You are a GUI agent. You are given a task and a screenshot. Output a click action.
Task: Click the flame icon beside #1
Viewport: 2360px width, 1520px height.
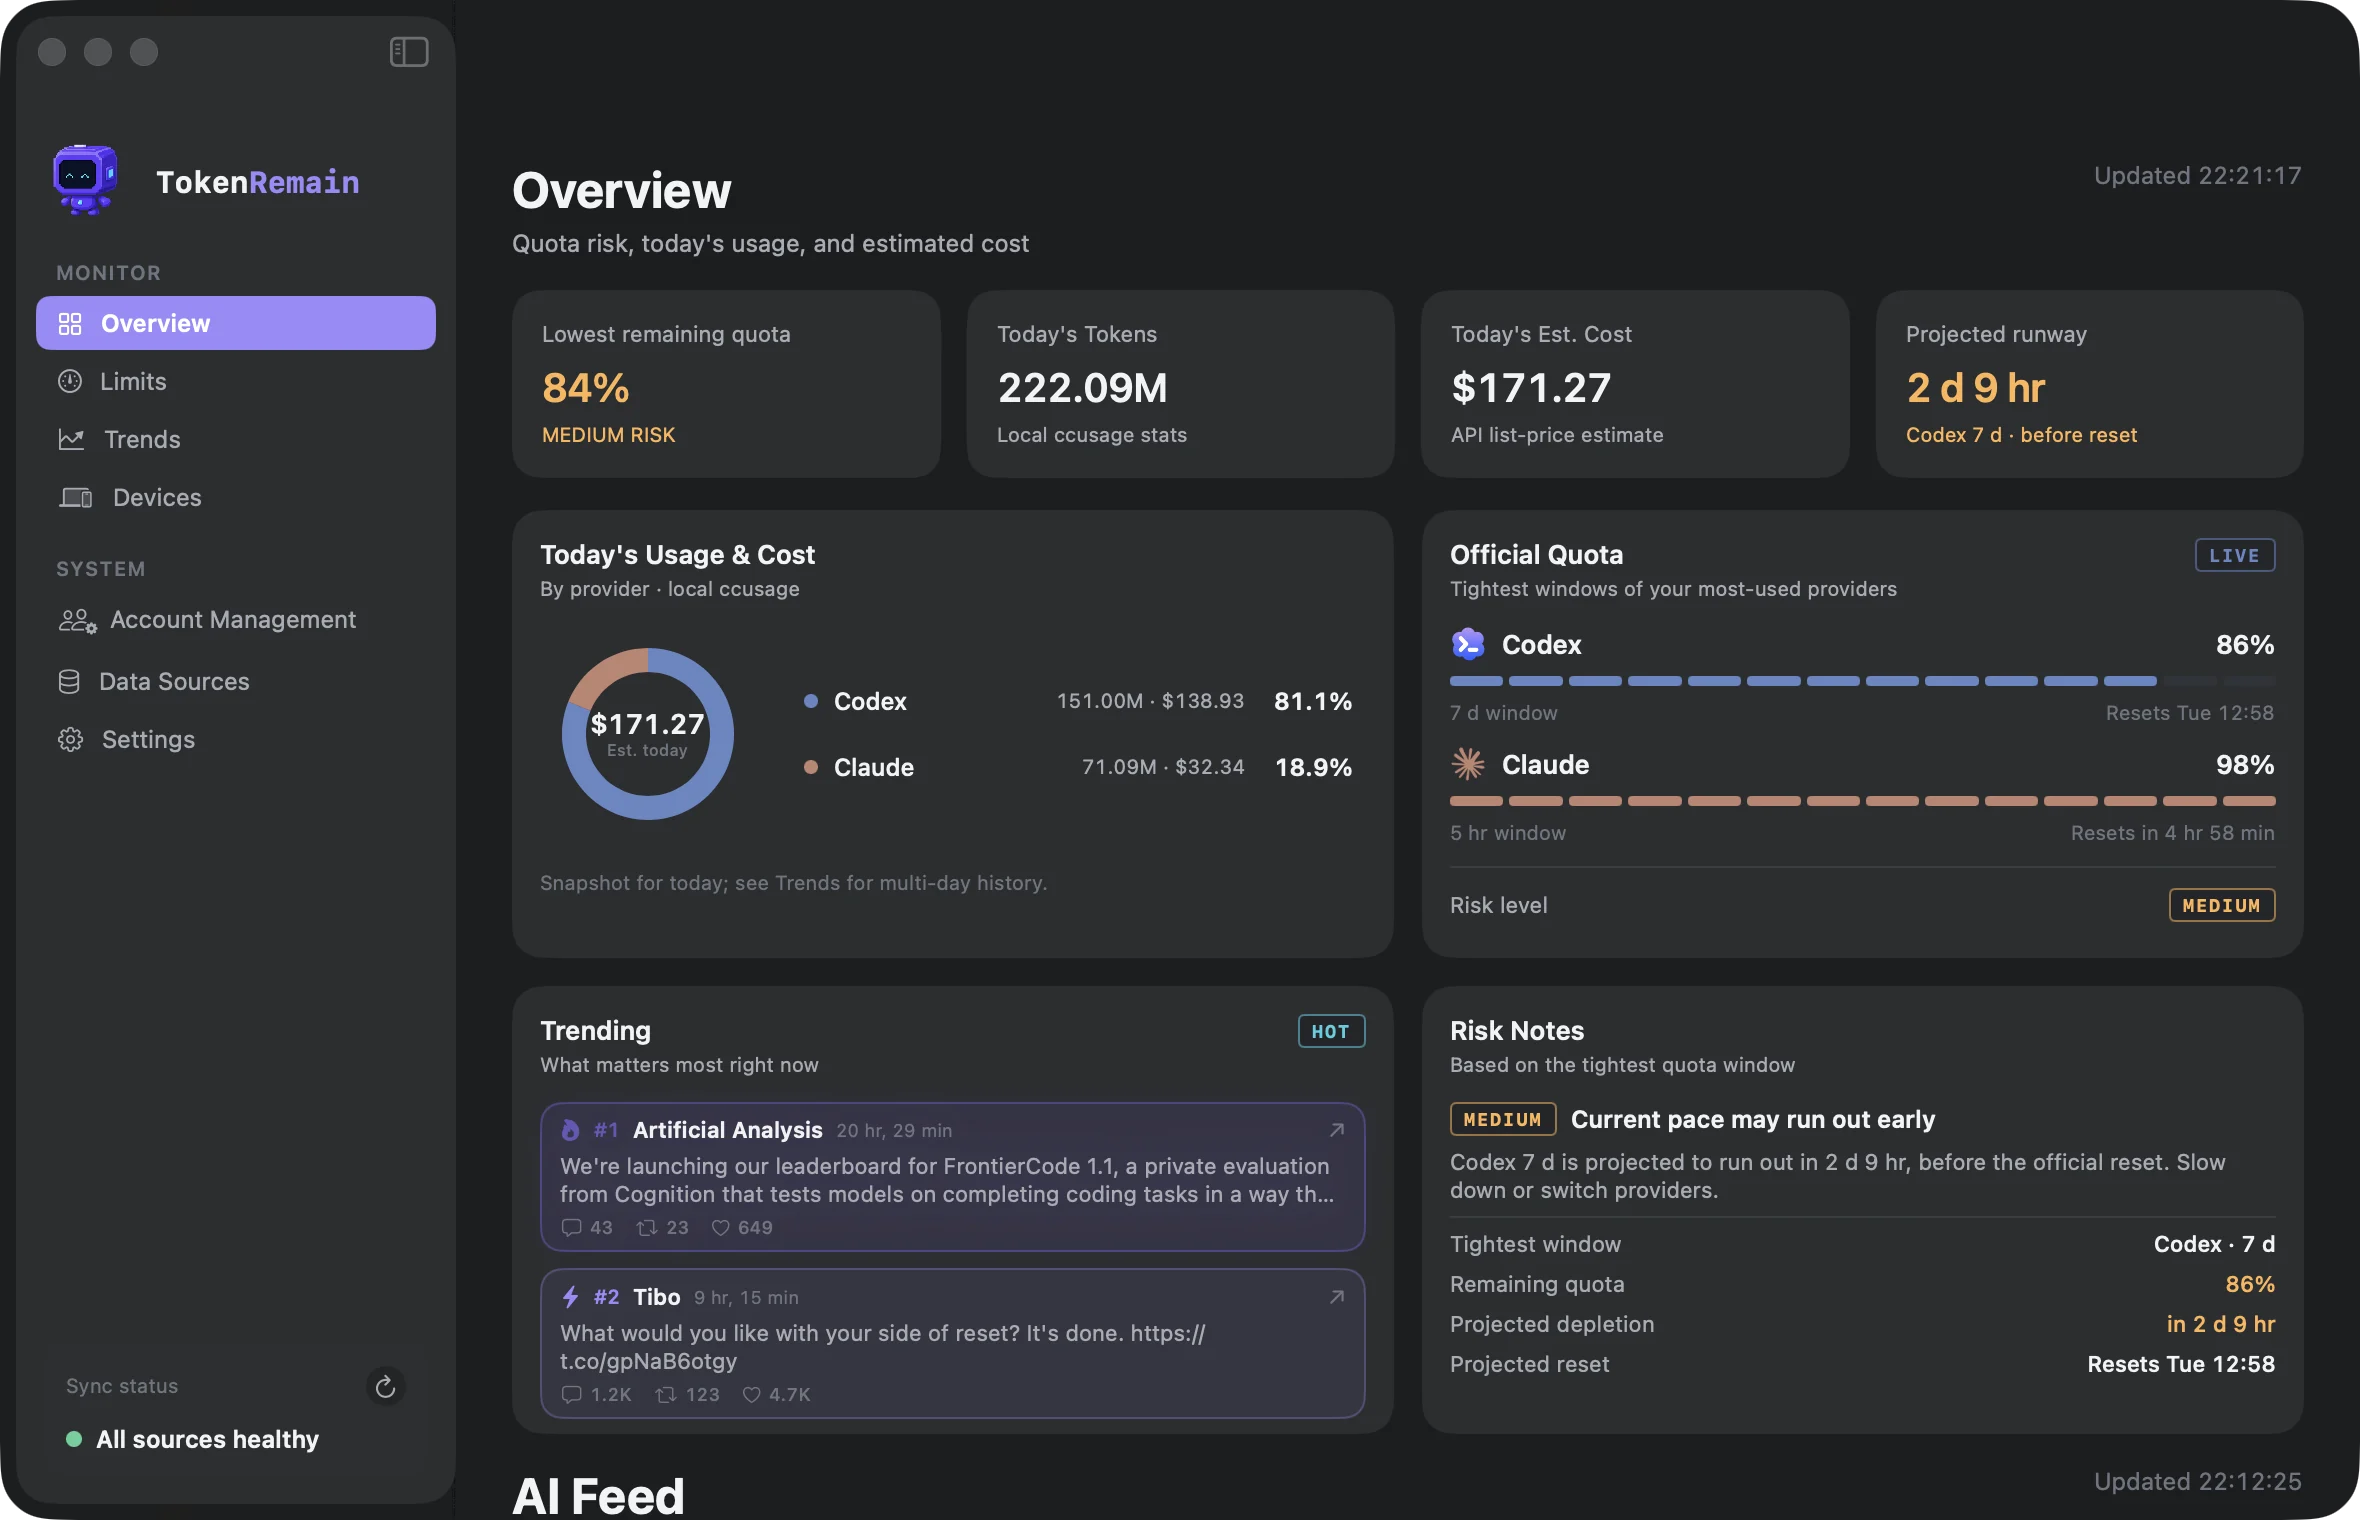pos(571,1130)
